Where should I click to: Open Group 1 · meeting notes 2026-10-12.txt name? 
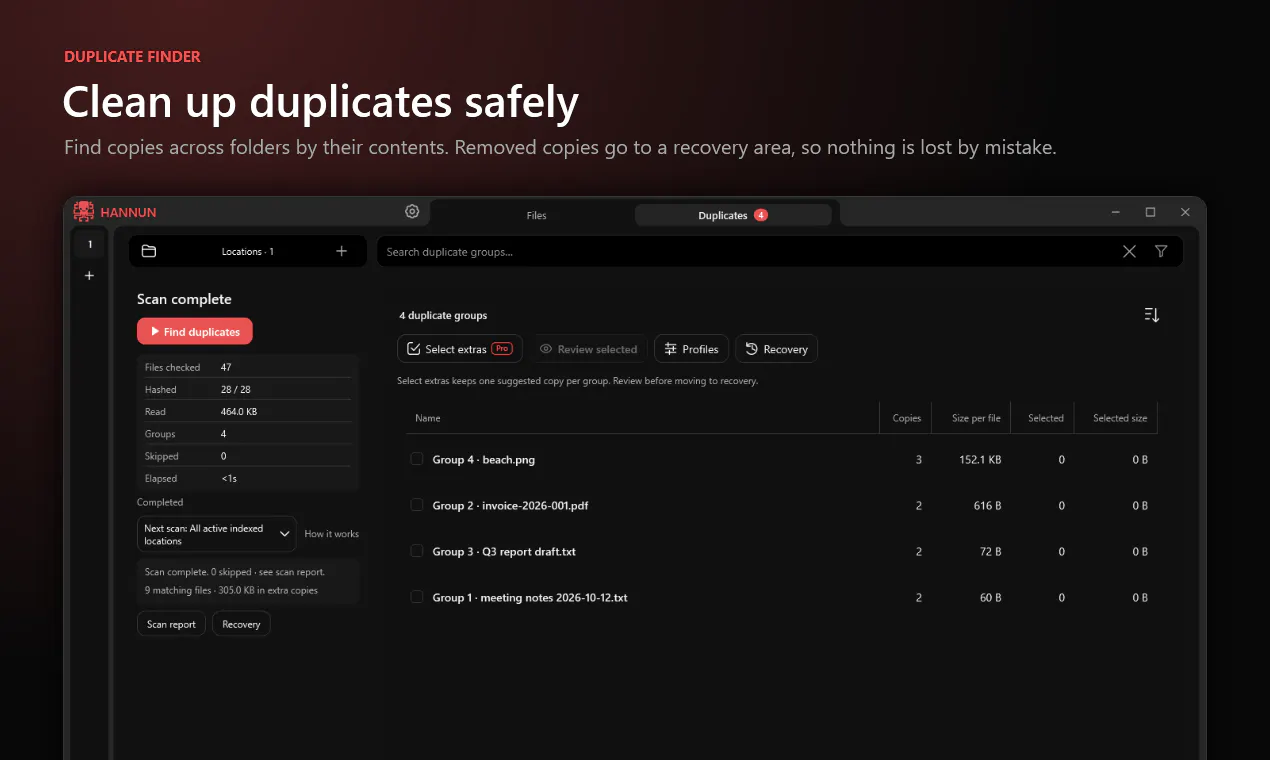click(530, 598)
